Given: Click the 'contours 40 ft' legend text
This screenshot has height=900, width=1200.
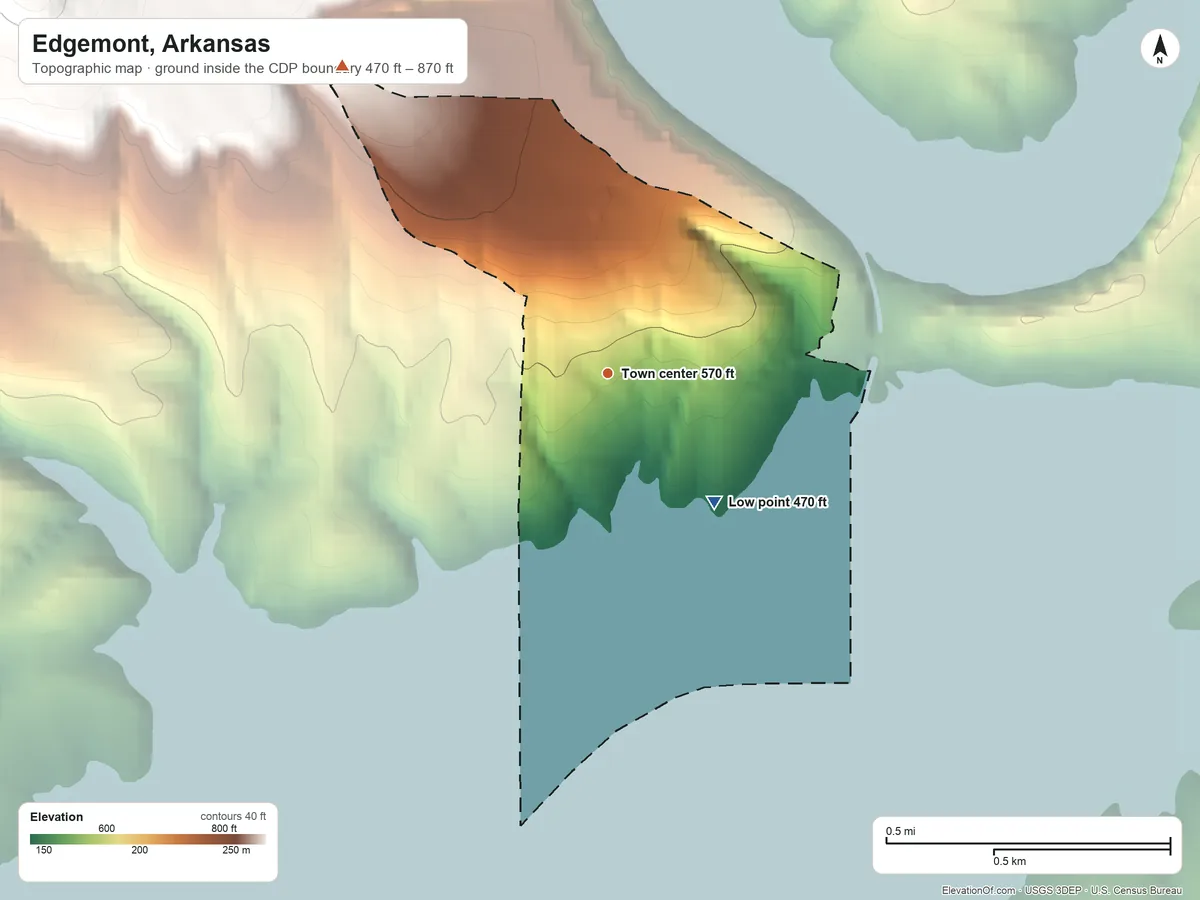Looking at the screenshot, I should pyautogui.click(x=233, y=816).
